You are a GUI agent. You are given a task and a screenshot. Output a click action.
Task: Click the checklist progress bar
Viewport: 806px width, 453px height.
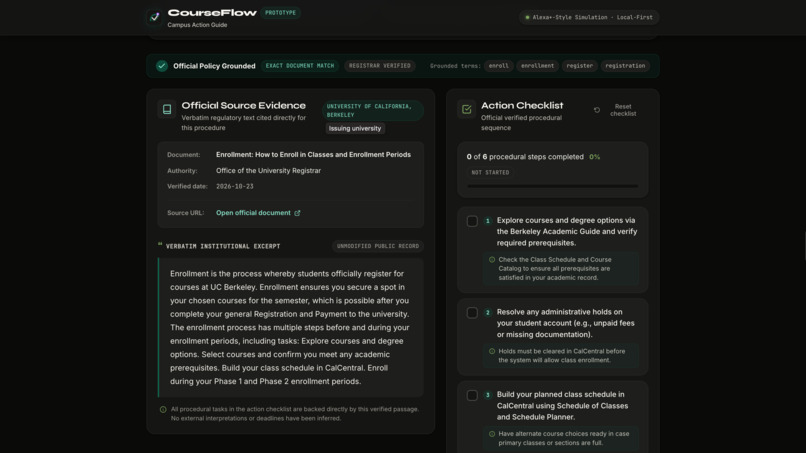click(x=553, y=186)
